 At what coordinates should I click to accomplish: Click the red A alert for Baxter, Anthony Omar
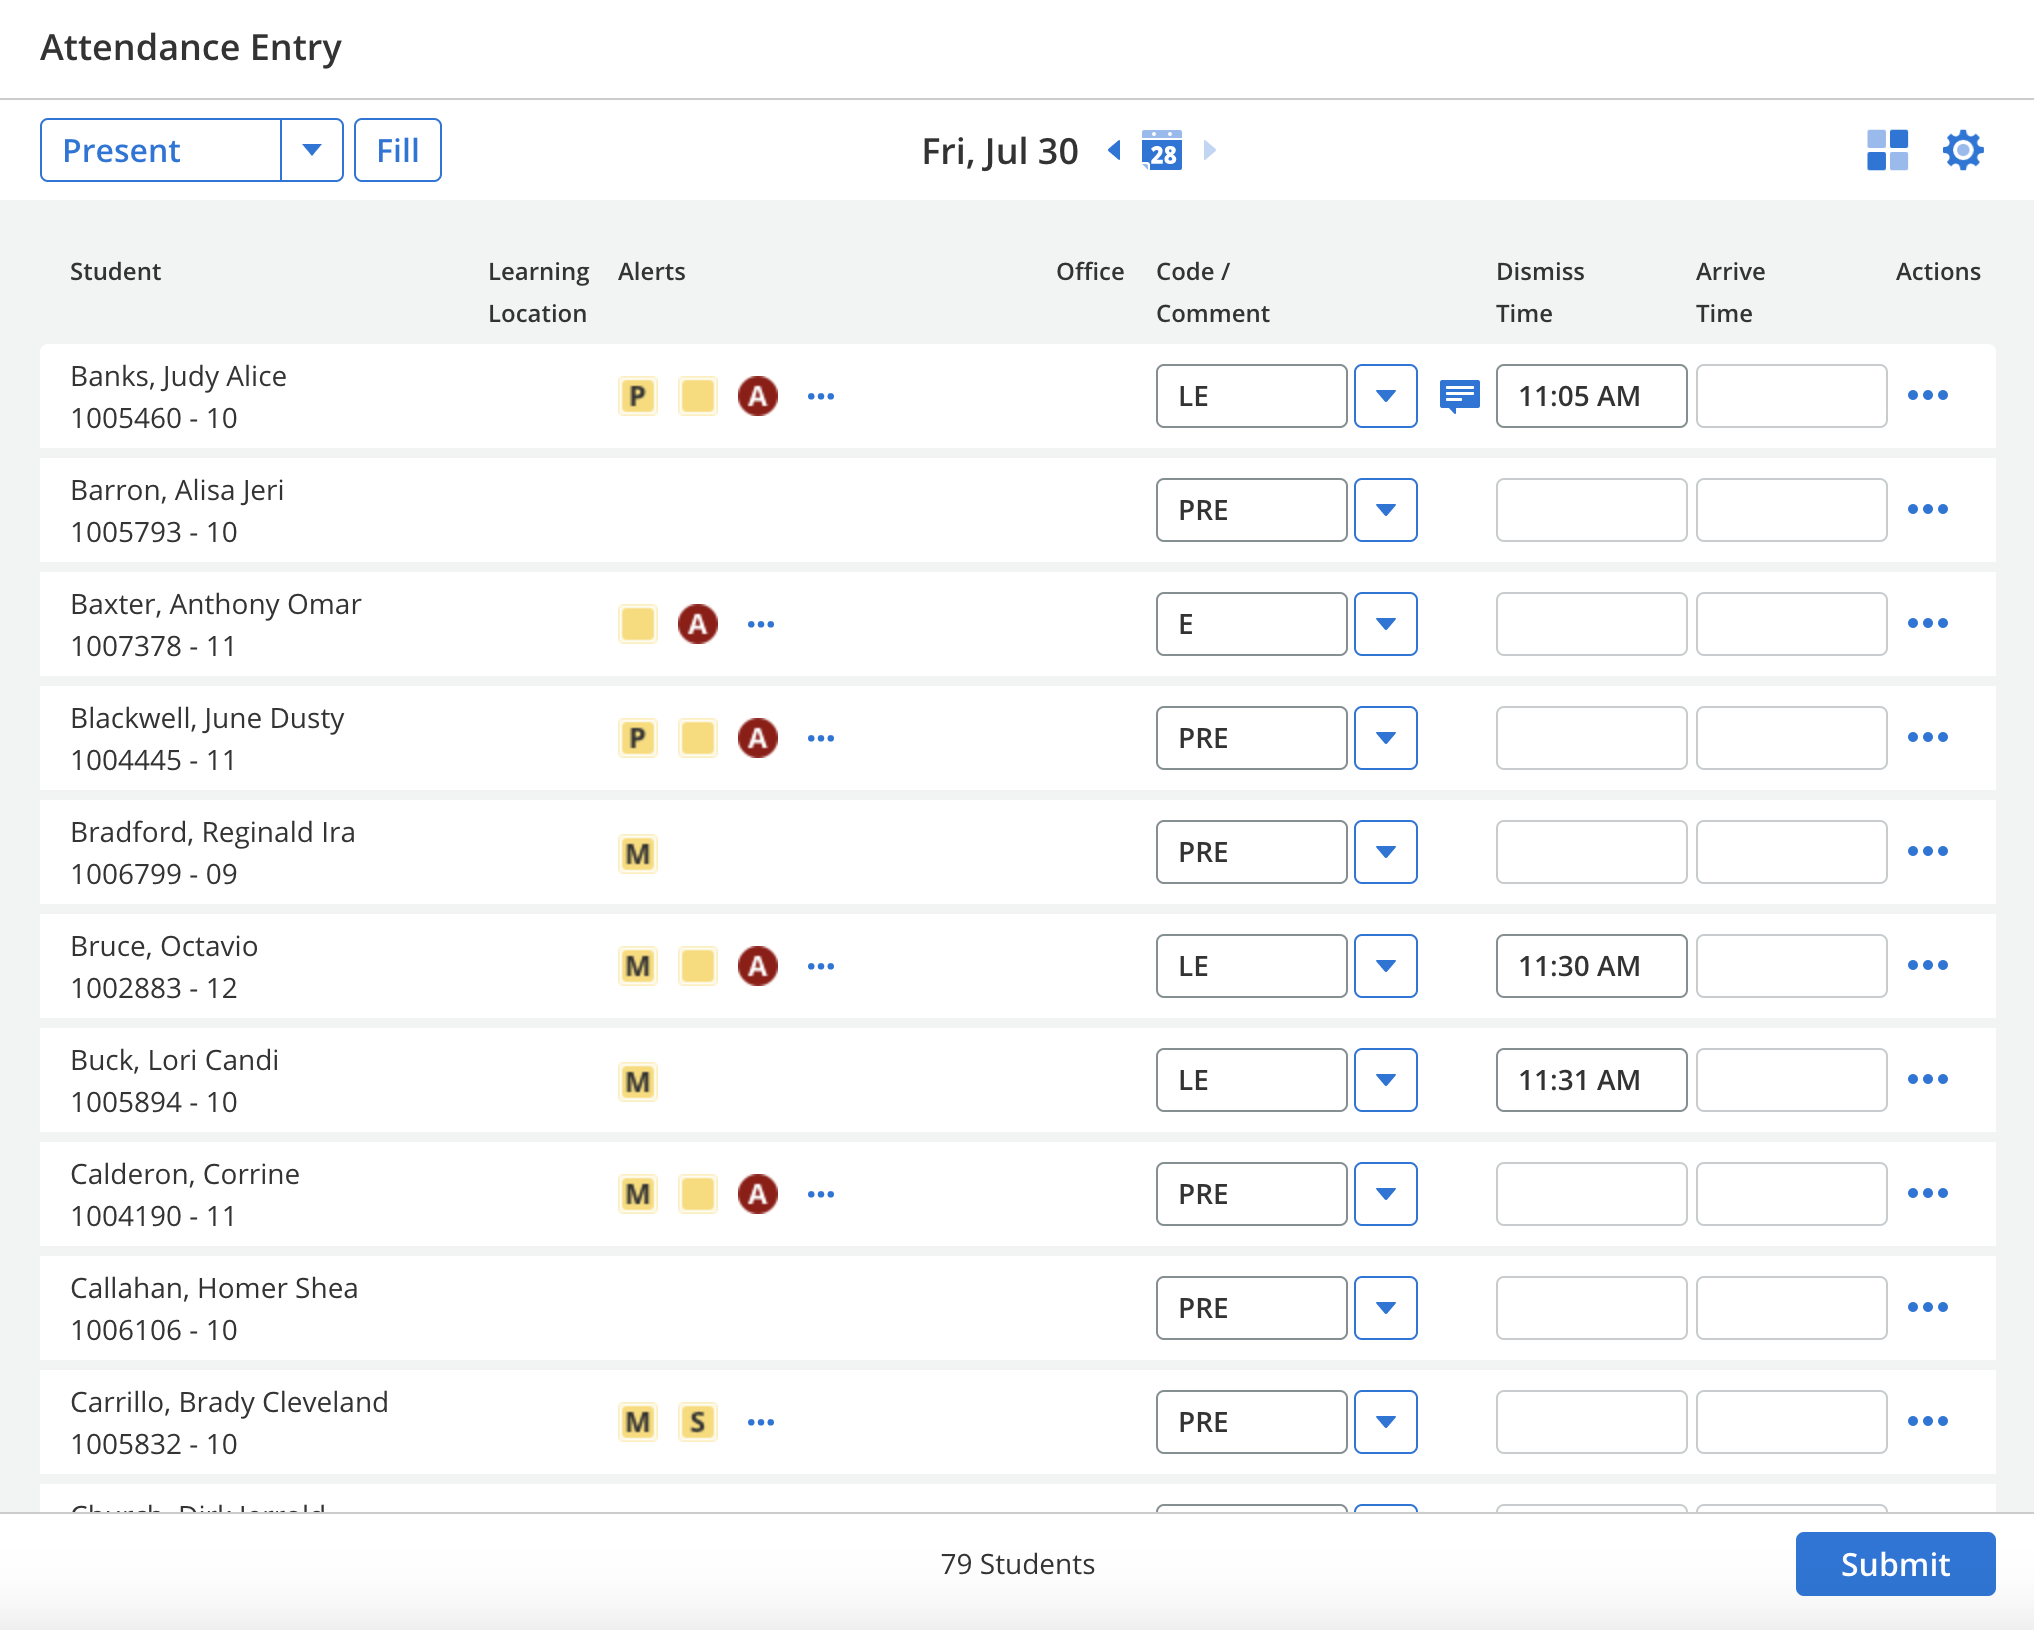tap(698, 623)
